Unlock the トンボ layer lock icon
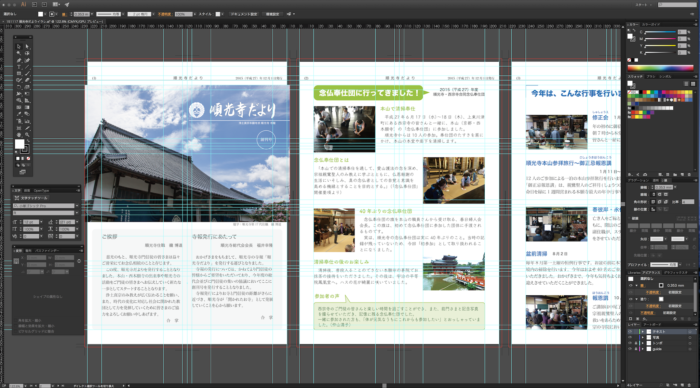 (636, 343)
